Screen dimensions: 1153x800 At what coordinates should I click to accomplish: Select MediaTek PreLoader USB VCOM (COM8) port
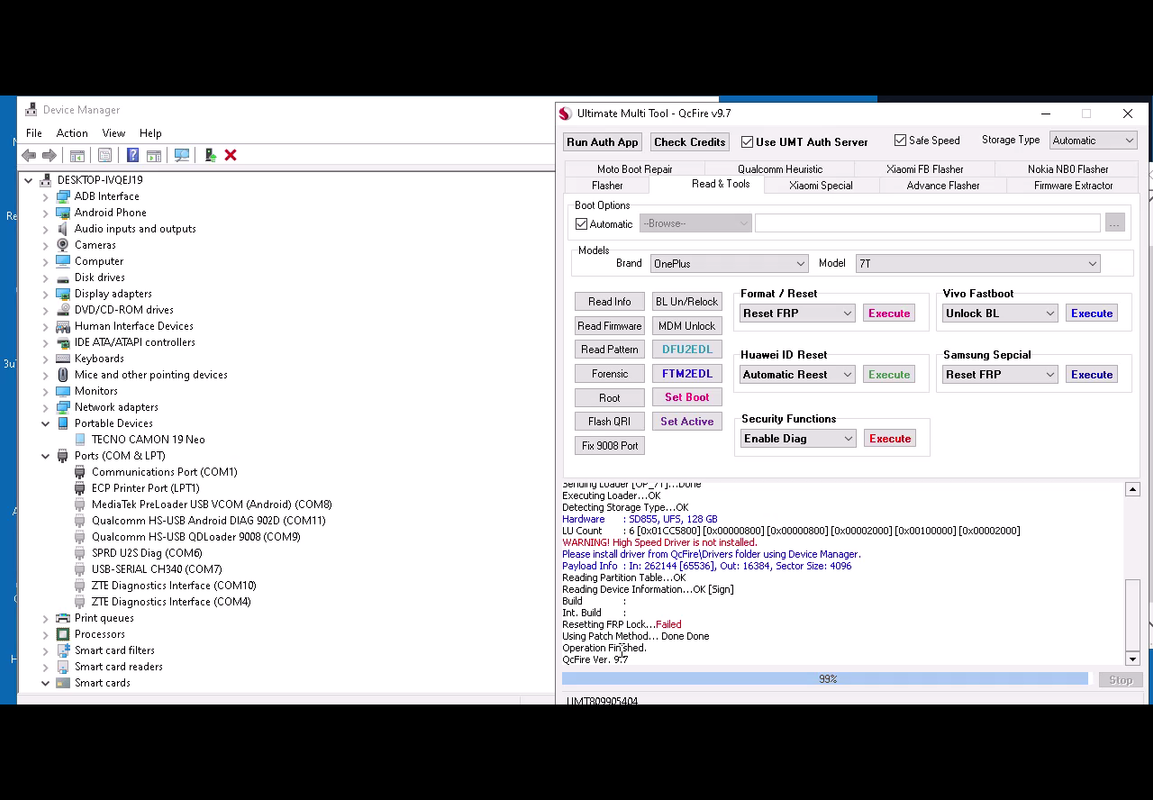point(212,504)
